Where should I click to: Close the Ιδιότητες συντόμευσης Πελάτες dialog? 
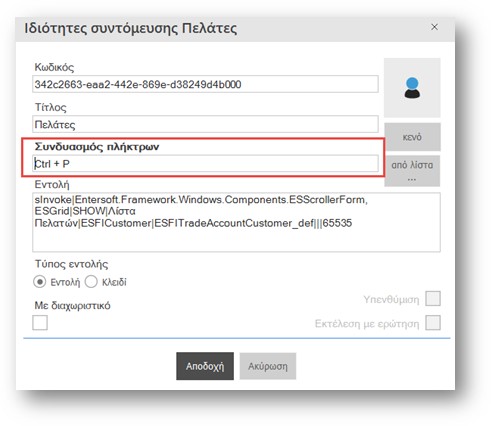coord(434,27)
